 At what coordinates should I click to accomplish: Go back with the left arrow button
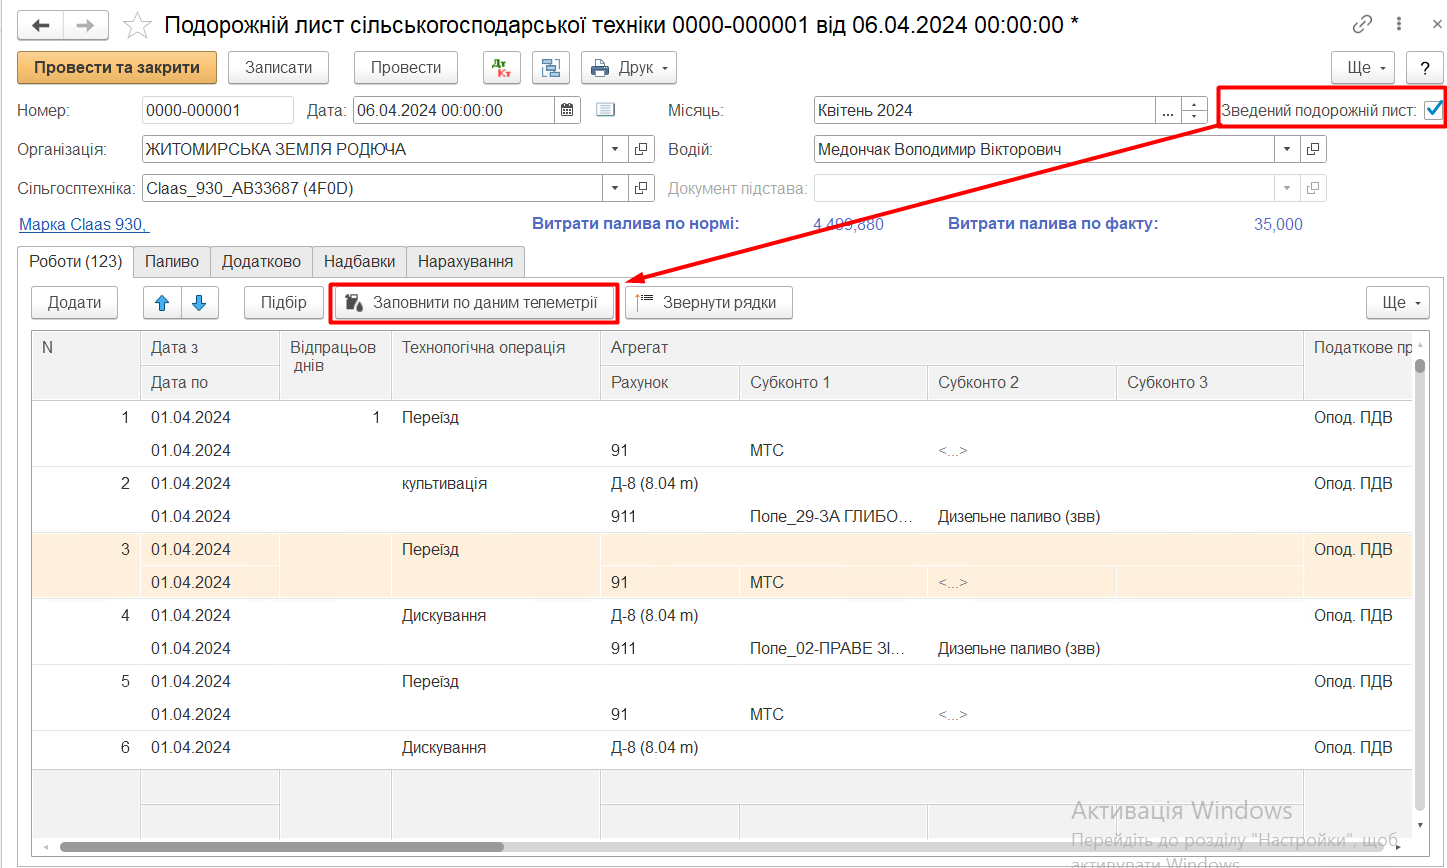pos(41,25)
